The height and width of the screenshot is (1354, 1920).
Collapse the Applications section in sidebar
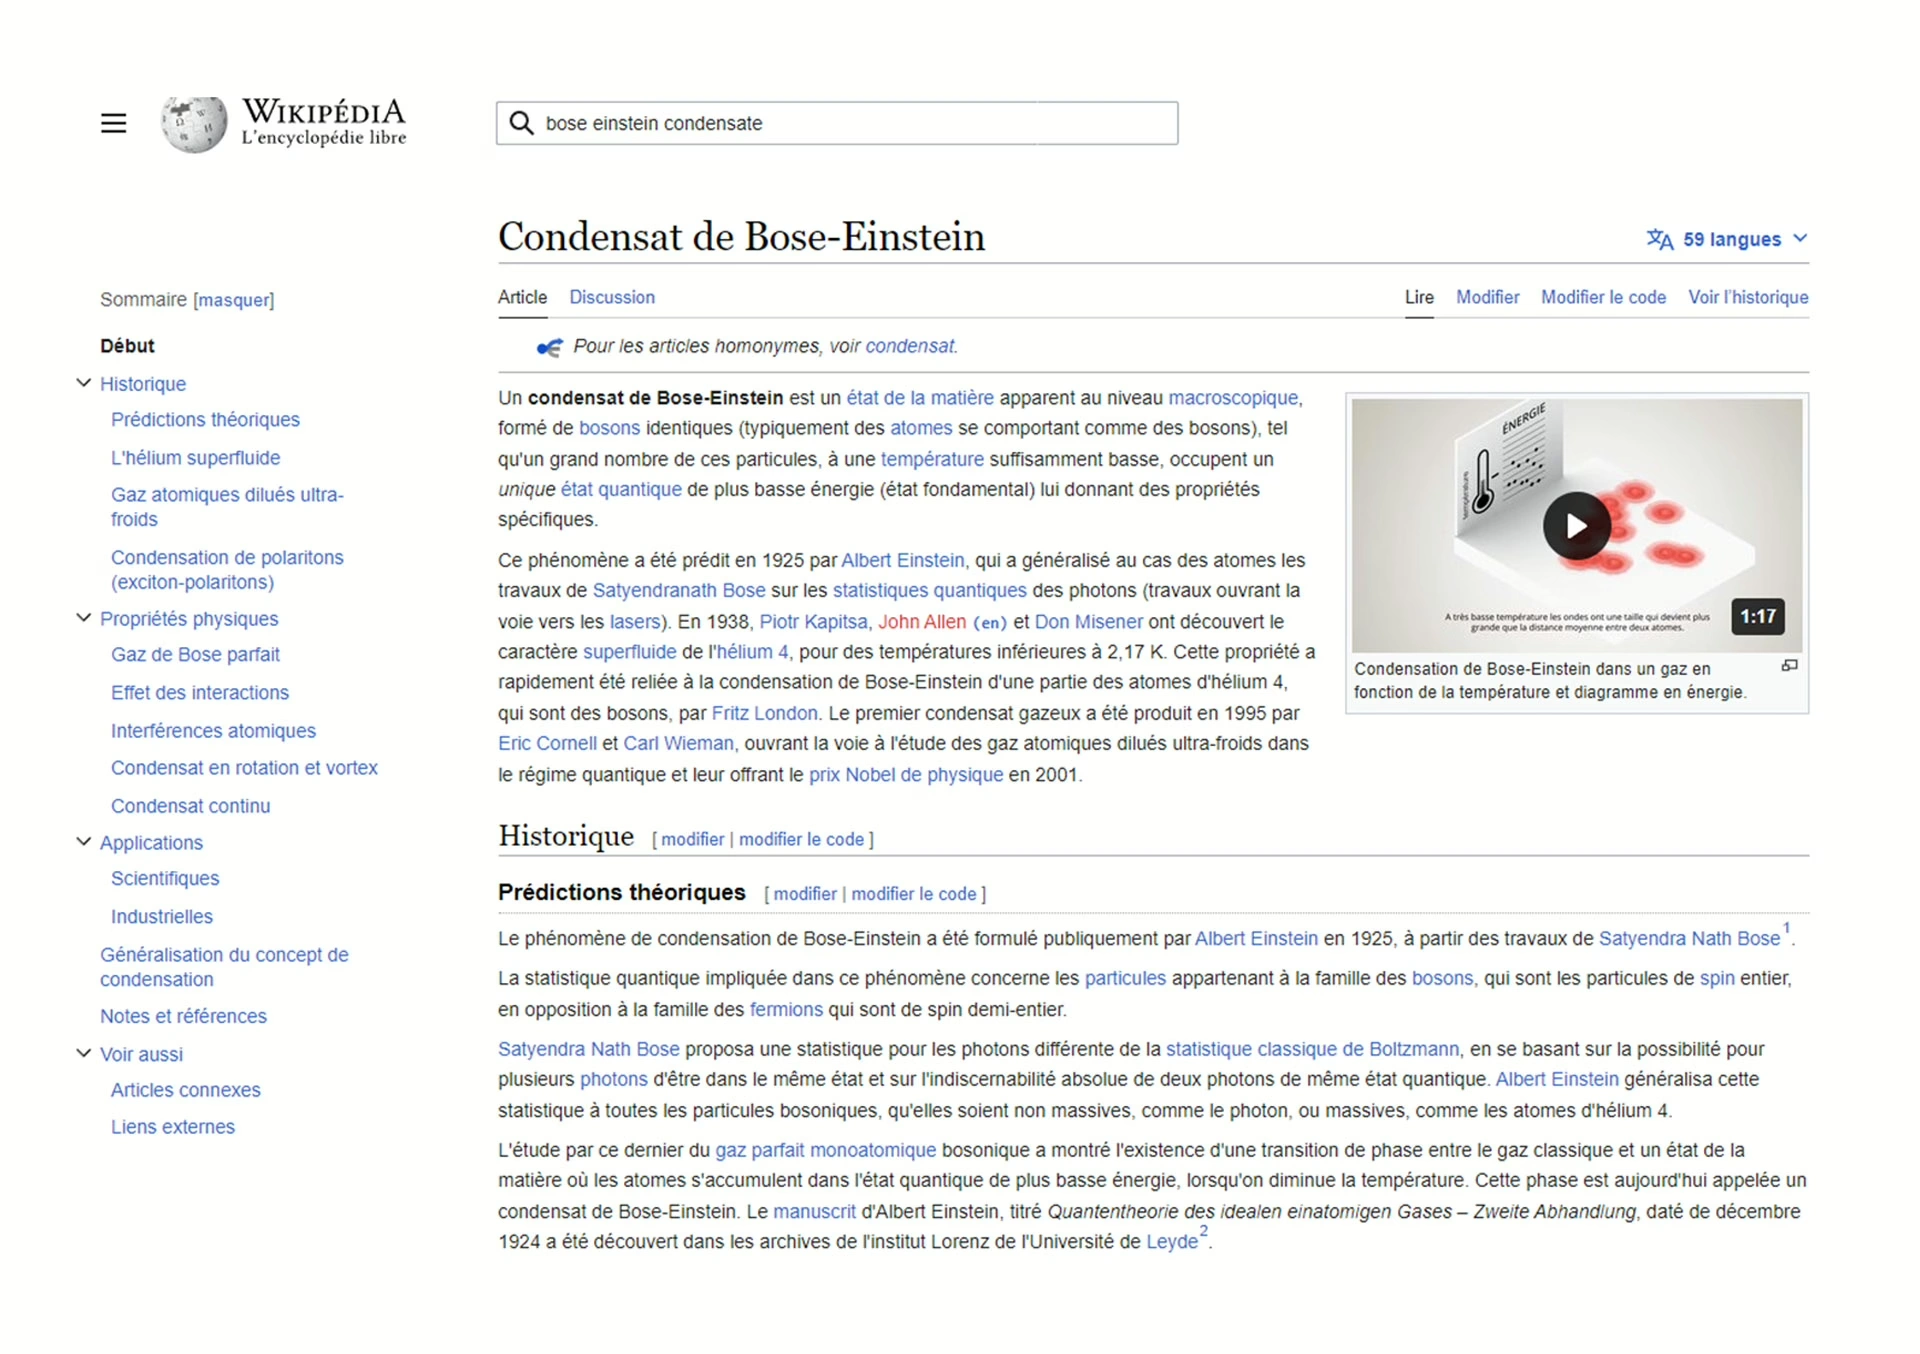(84, 842)
